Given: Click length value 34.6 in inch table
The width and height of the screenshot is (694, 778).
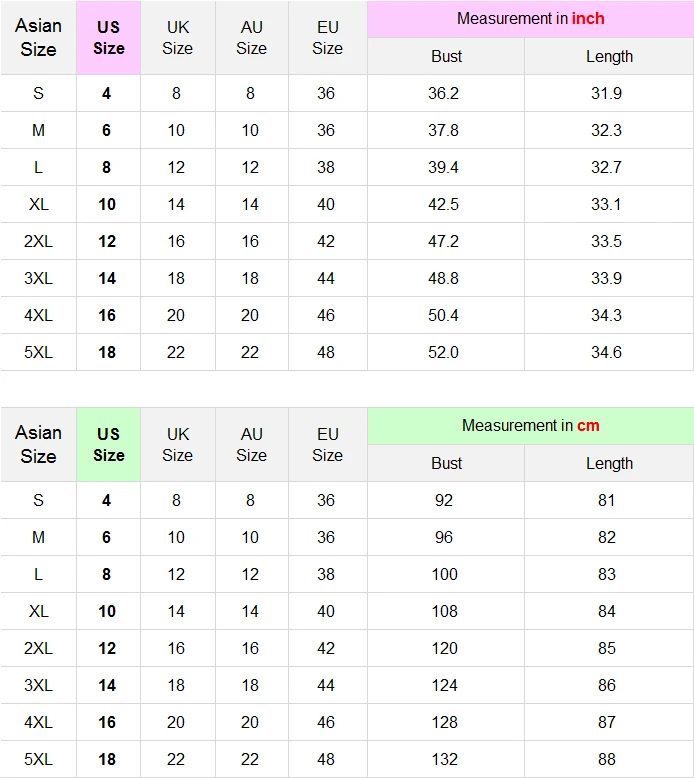Looking at the screenshot, I should pyautogui.click(x=606, y=352).
